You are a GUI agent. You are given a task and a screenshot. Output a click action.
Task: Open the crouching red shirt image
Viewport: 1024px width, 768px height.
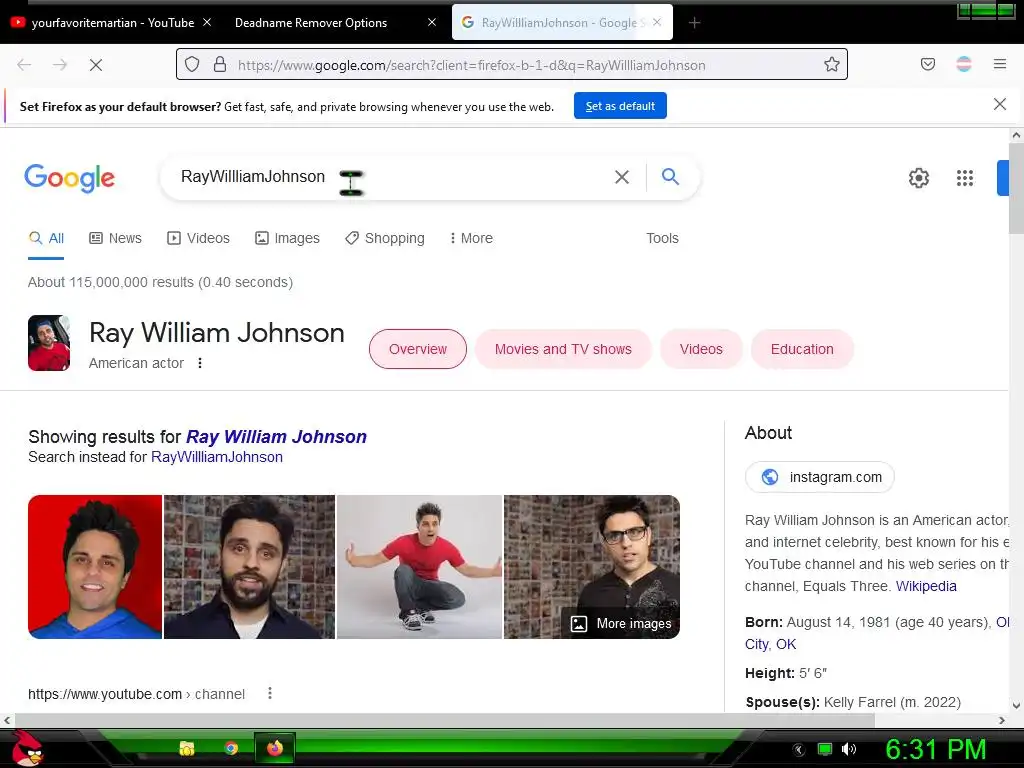point(419,567)
